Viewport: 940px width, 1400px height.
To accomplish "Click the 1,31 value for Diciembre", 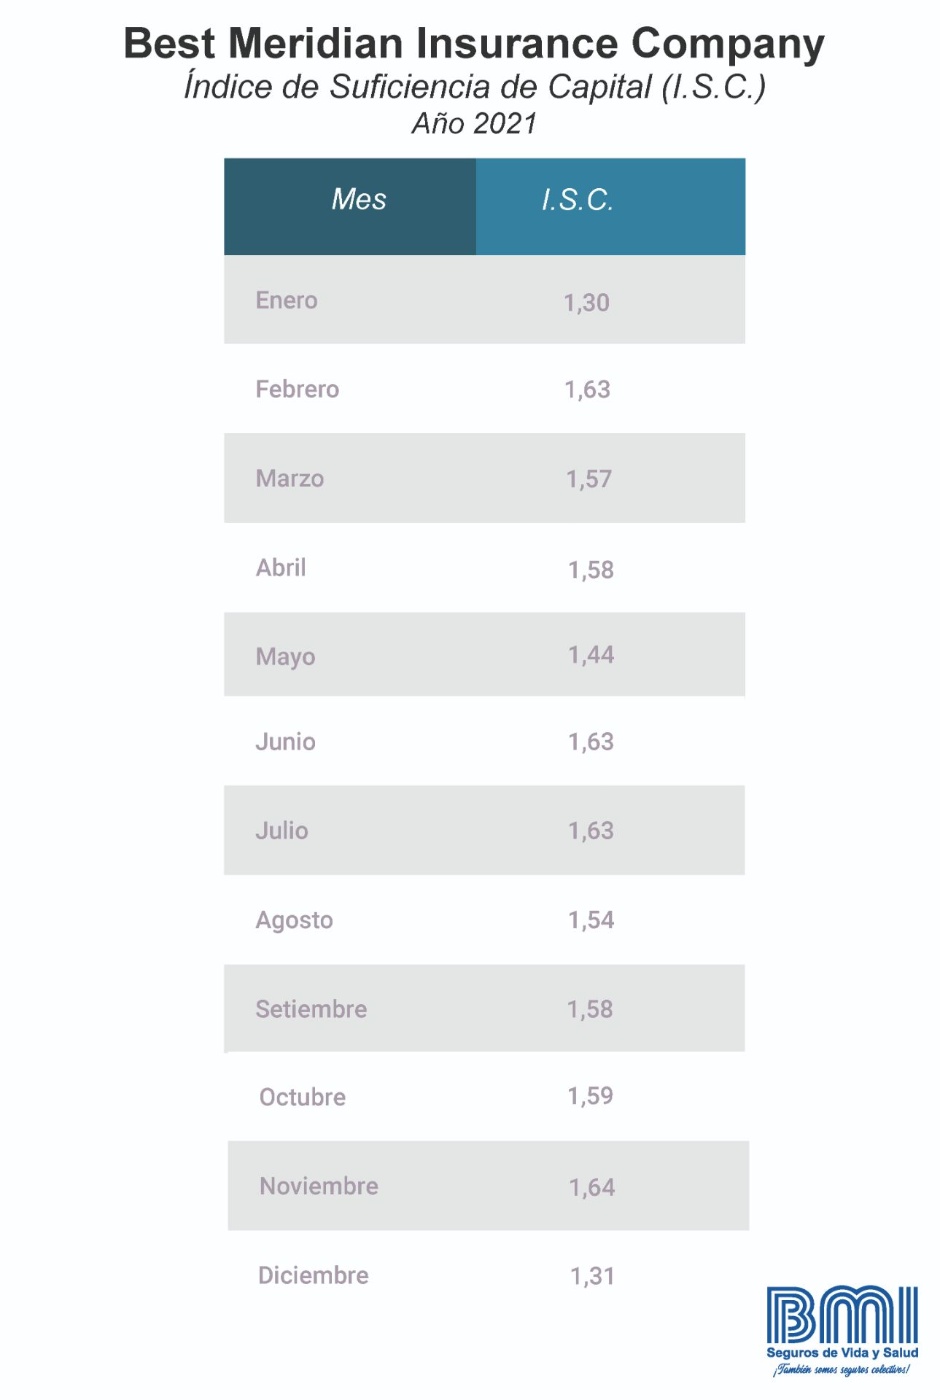I will [592, 1276].
